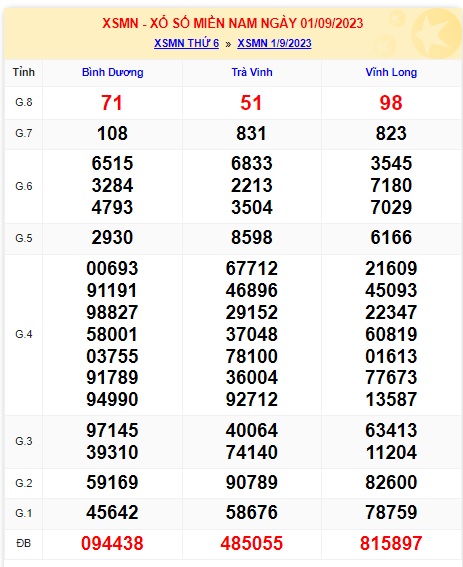This screenshot has height=567, width=463.
Task: Select the Bình Dương province header
Action: tap(112, 72)
